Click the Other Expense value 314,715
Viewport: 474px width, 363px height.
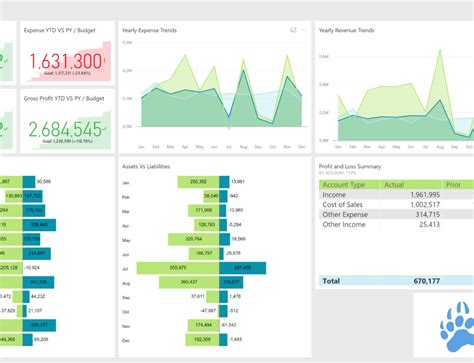pyautogui.click(x=428, y=215)
